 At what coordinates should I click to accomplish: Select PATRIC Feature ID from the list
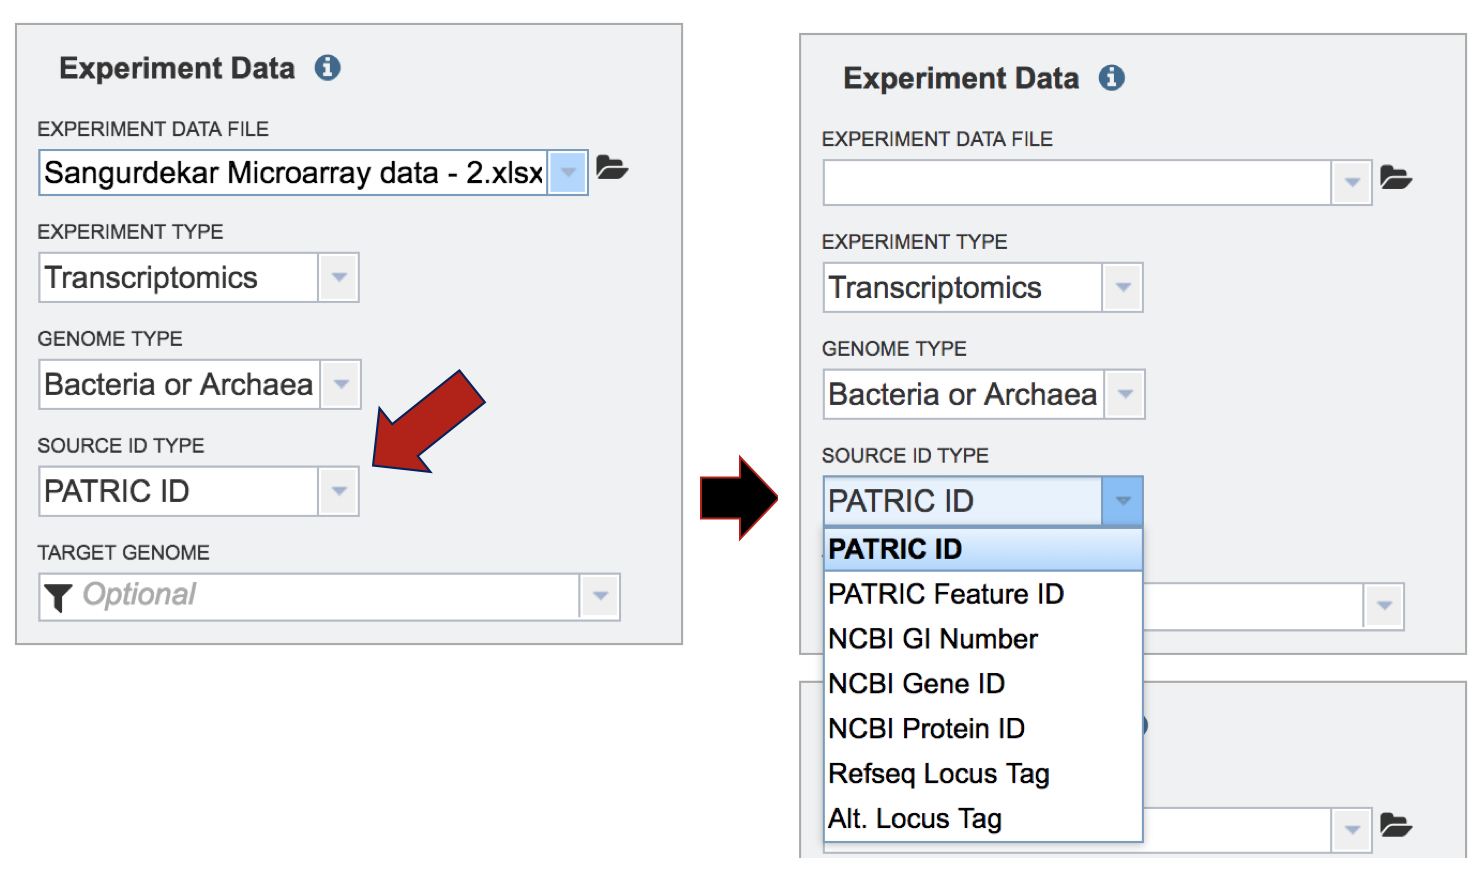946,594
